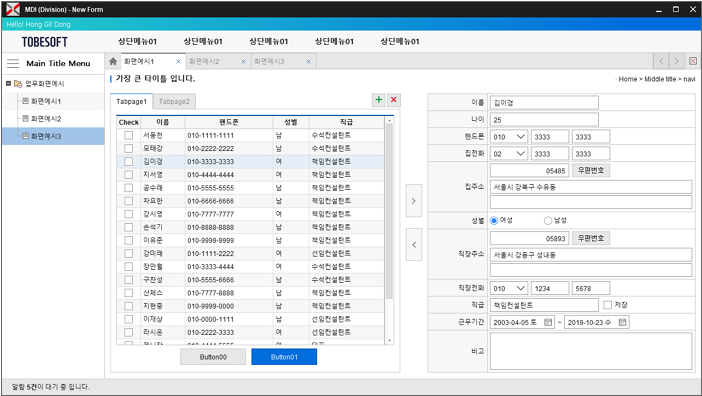Click the phone cell 010-4444-4444
This screenshot has height=396, width=702.
[x=229, y=175]
